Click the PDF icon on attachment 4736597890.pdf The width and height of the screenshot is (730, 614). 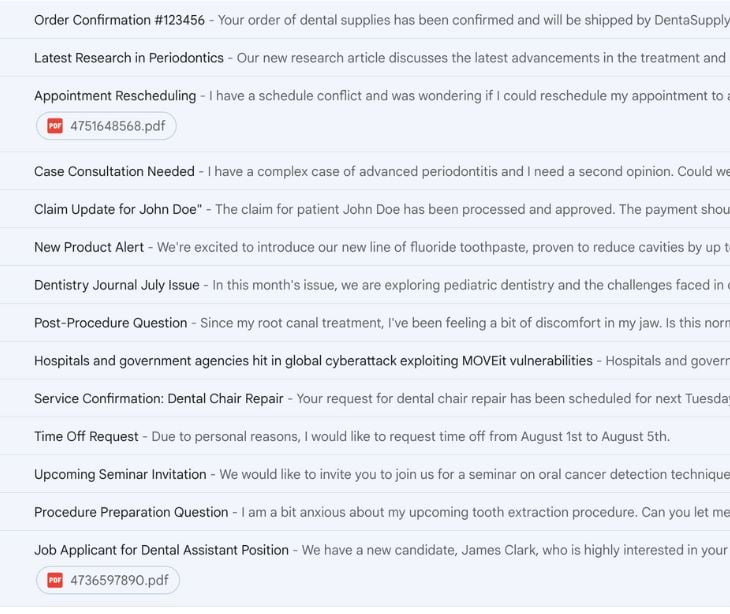(x=55, y=580)
